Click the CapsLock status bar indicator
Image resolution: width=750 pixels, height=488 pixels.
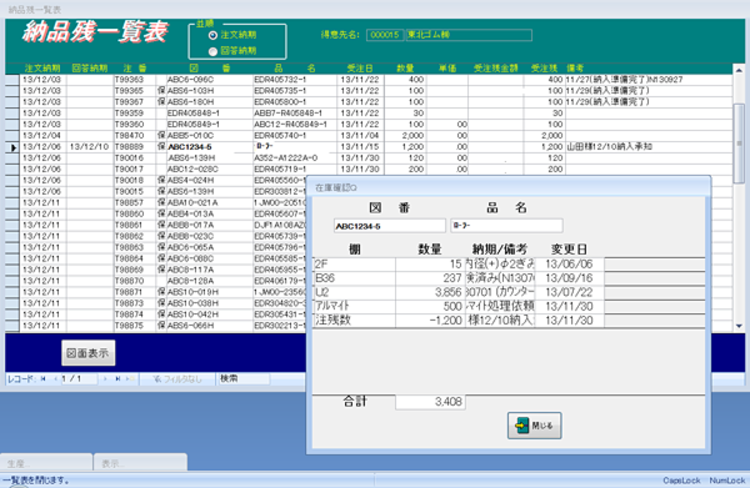(681, 480)
